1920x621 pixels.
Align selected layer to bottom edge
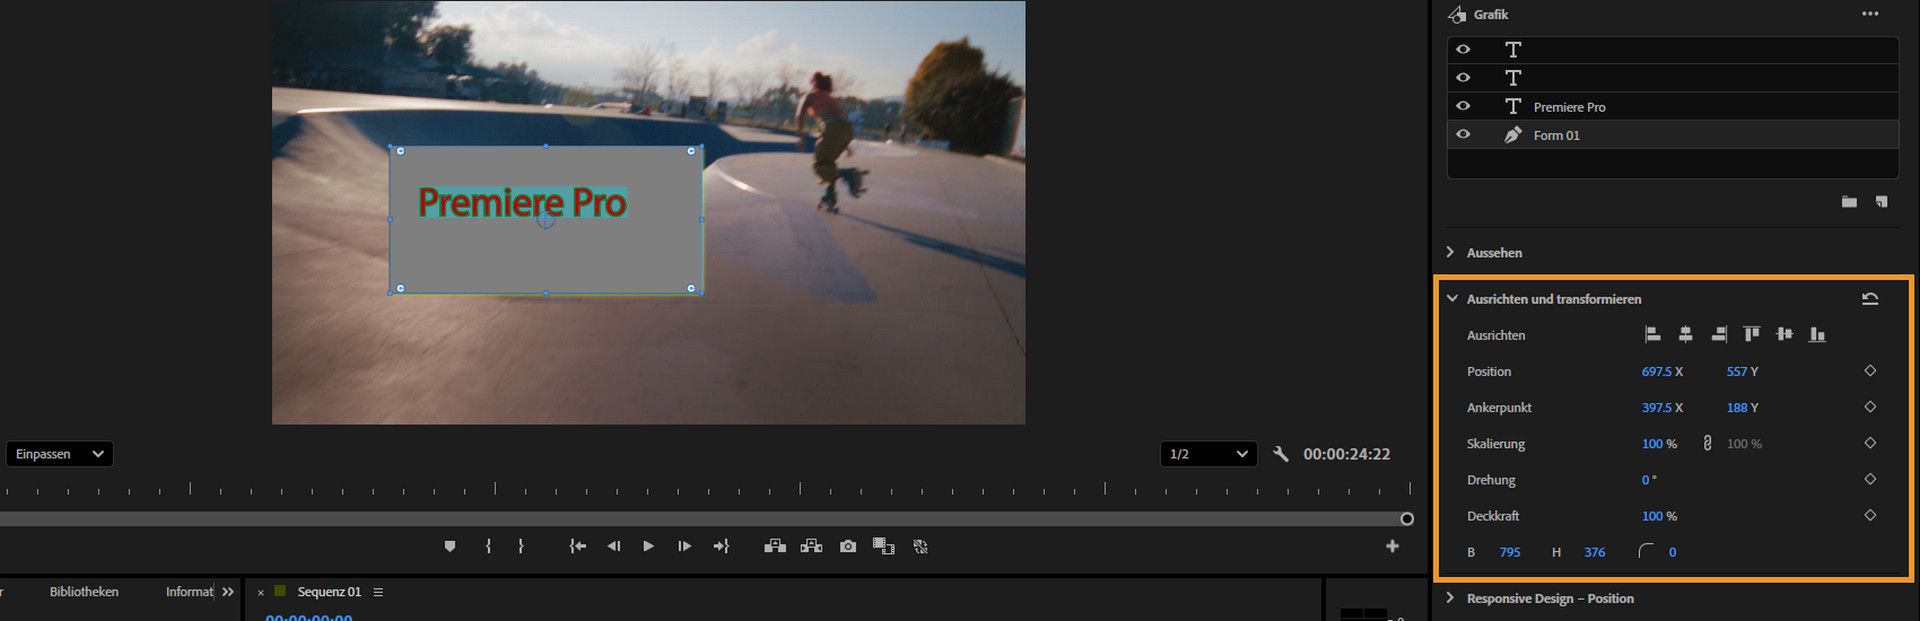point(1817,334)
